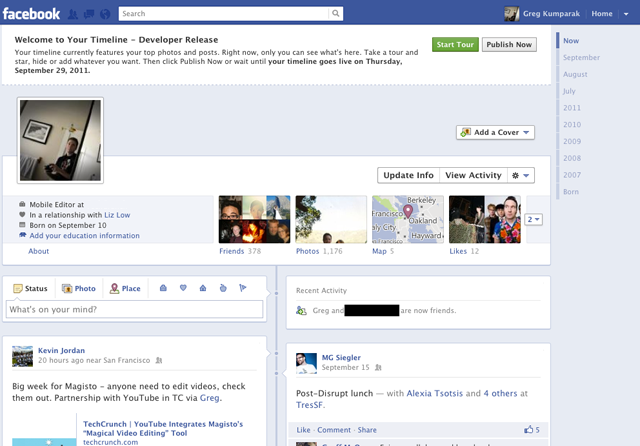
Task: Click Greg Kumparak name in header
Action: (x=551, y=14)
